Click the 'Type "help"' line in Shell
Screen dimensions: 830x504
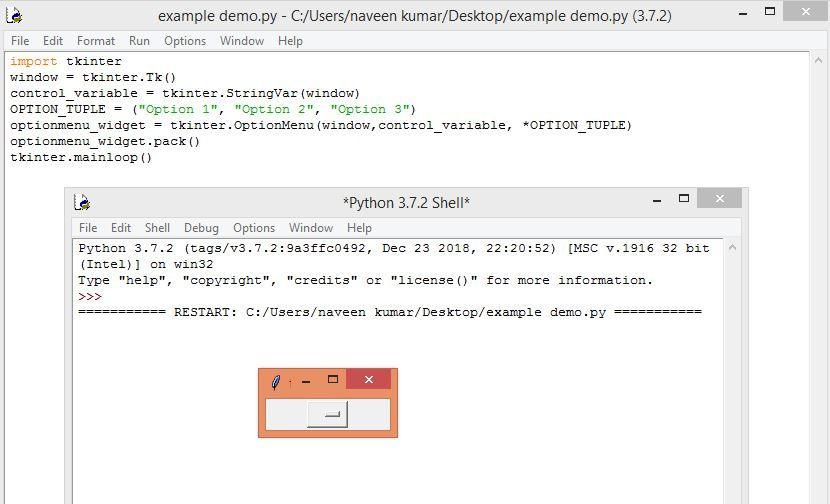[365, 280]
